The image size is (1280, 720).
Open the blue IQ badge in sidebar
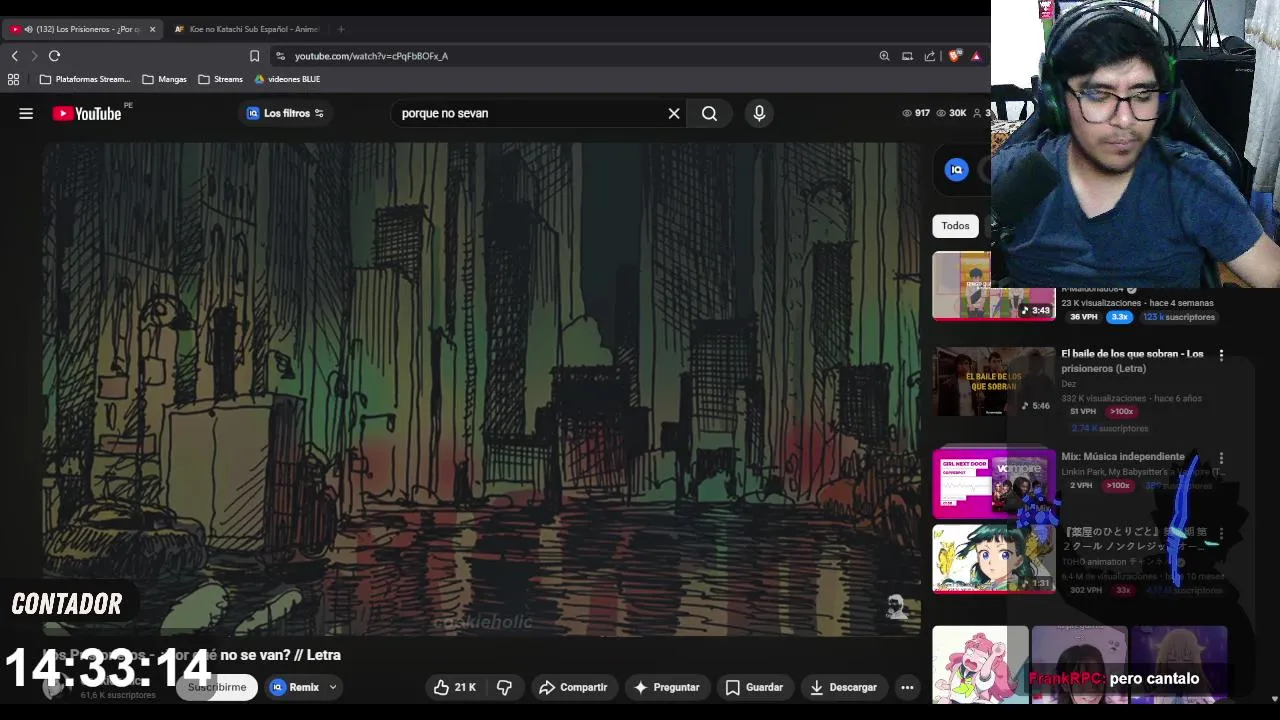click(x=957, y=170)
